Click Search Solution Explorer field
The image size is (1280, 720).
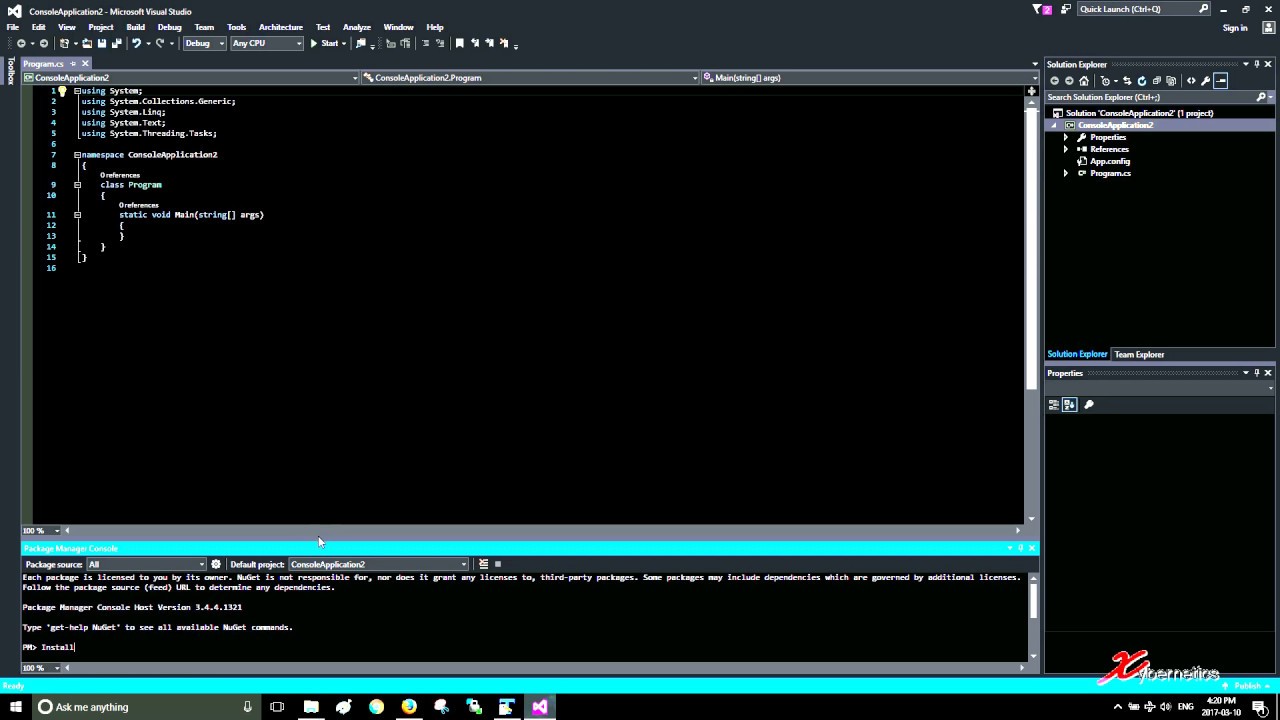(x=1159, y=97)
